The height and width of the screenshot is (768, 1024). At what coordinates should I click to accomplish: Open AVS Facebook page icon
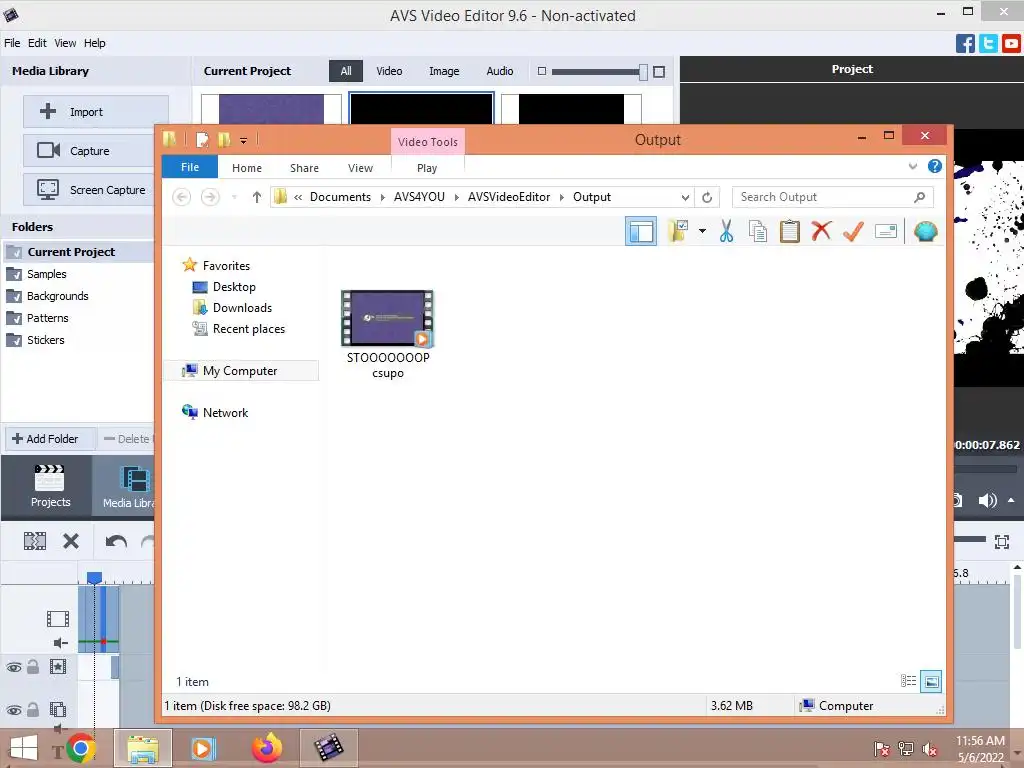[x=965, y=44]
